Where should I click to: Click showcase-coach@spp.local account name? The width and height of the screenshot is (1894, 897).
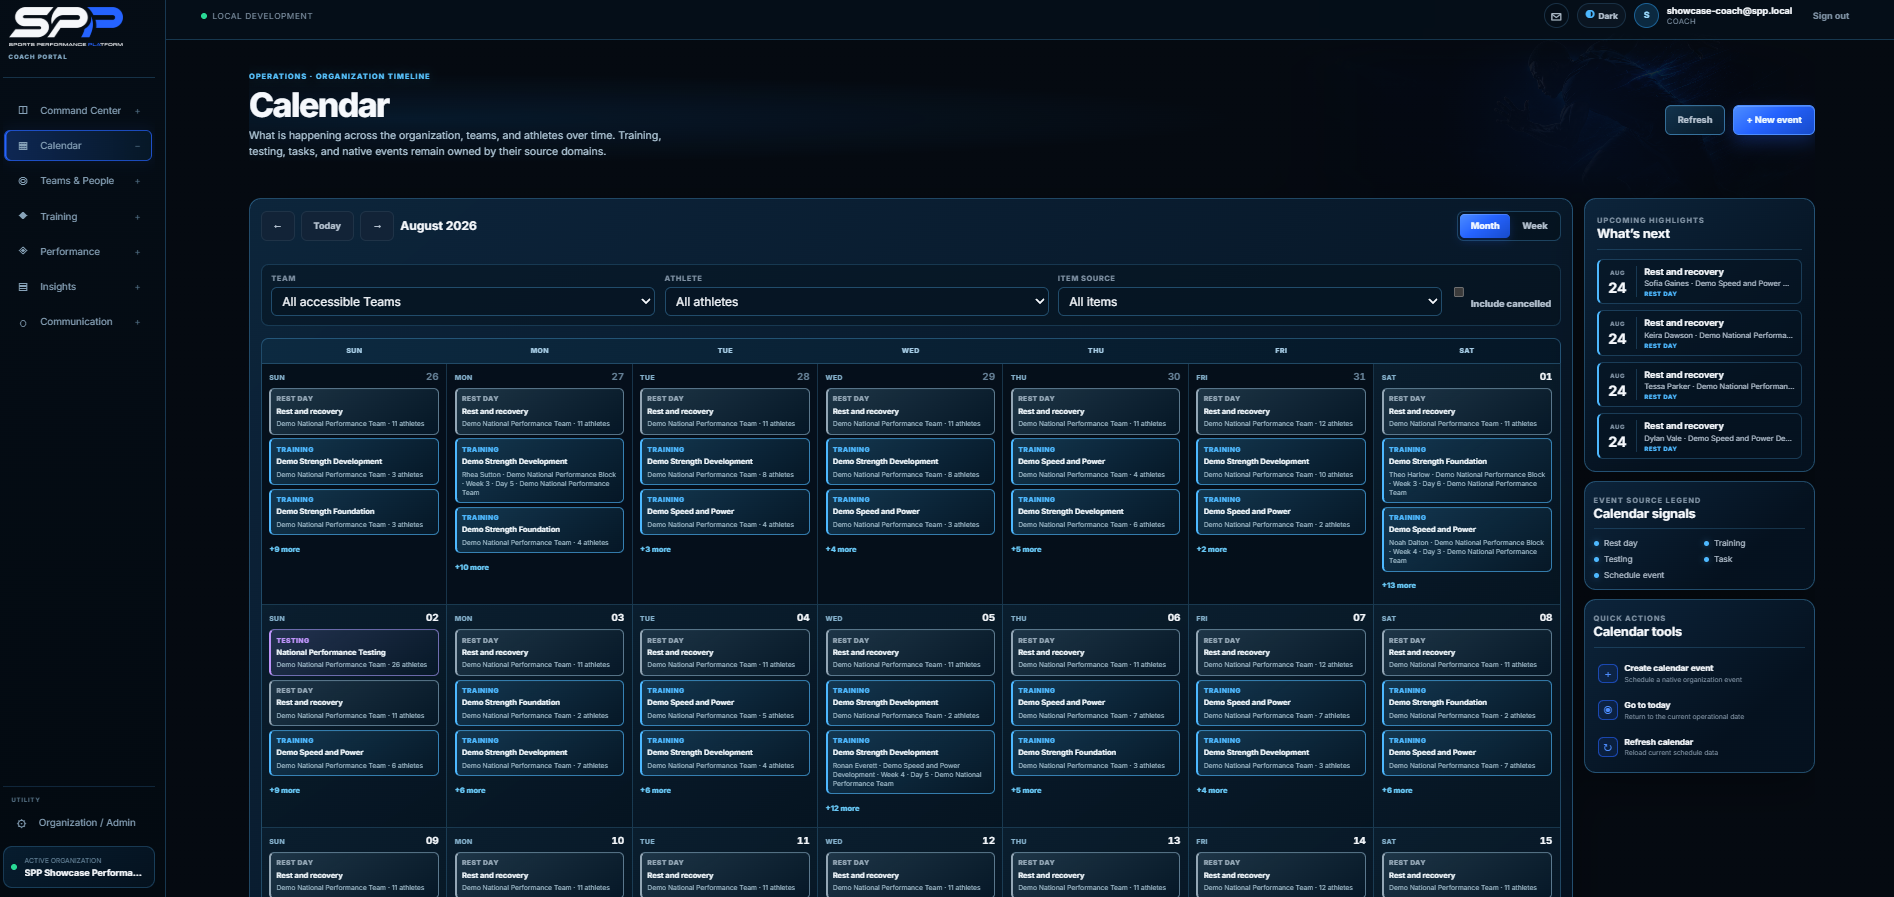(x=1729, y=11)
